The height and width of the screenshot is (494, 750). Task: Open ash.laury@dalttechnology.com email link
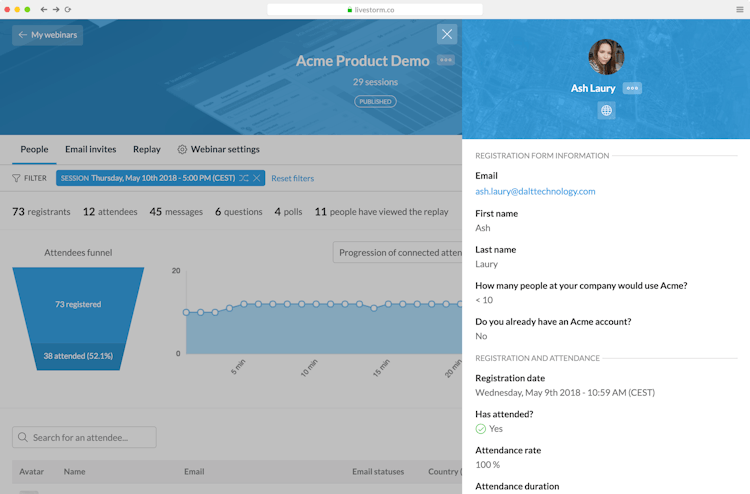tap(535, 191)
